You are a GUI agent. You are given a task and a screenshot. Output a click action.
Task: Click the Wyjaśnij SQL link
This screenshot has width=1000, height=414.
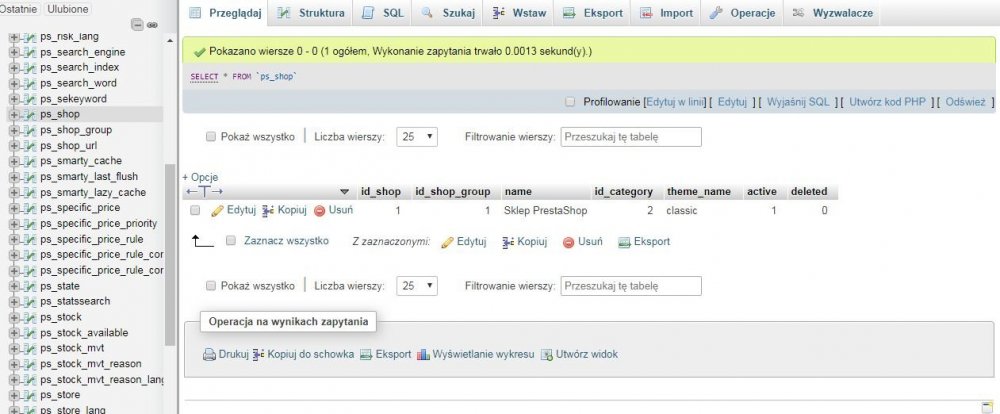[x=798, y=102]
